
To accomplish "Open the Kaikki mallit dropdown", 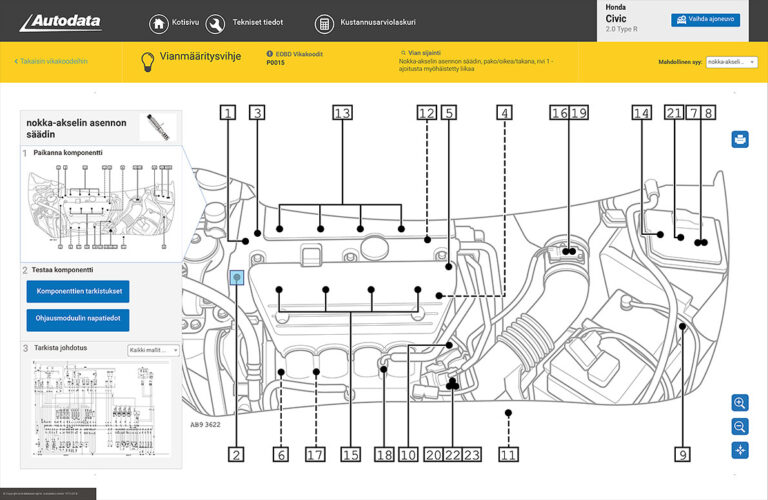I will pos(154,350).
